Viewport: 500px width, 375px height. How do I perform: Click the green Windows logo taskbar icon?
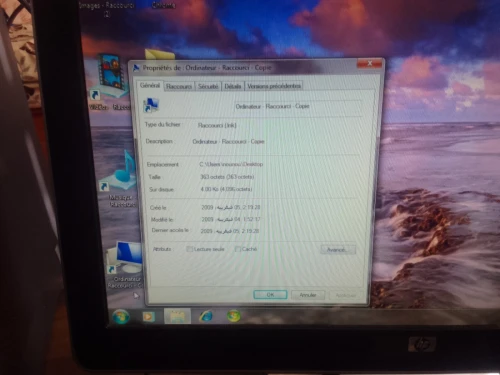point(234,316)
